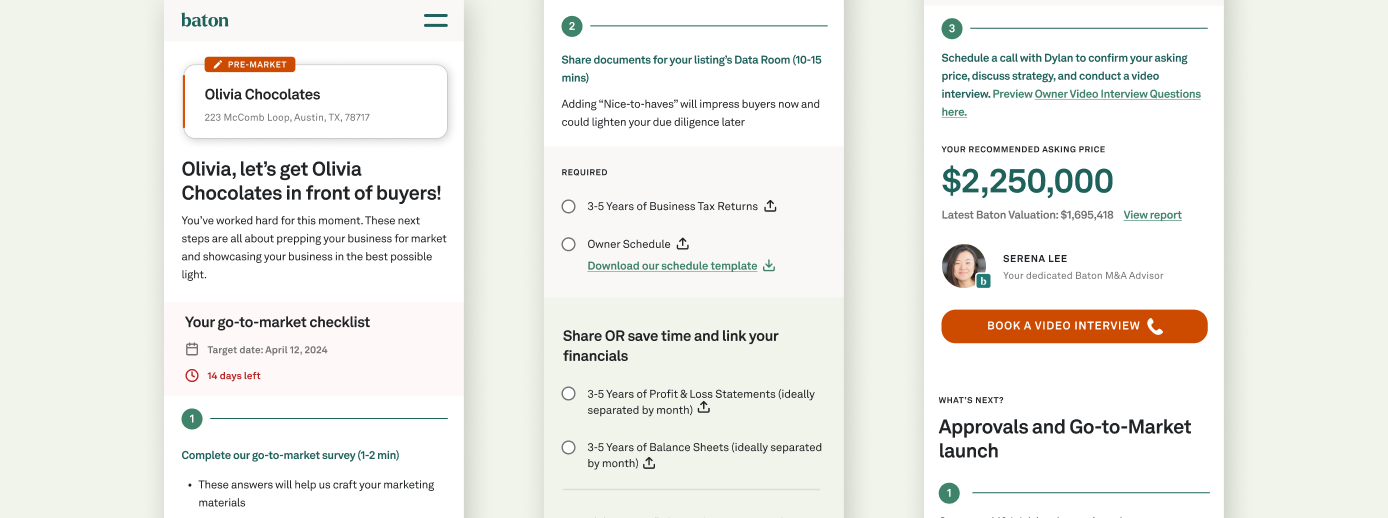Viewport: 1388px width, 518px height.
Task: Click upload icon next to Owner Schedule
Action: pyautogui.click(x=683, y=244)
